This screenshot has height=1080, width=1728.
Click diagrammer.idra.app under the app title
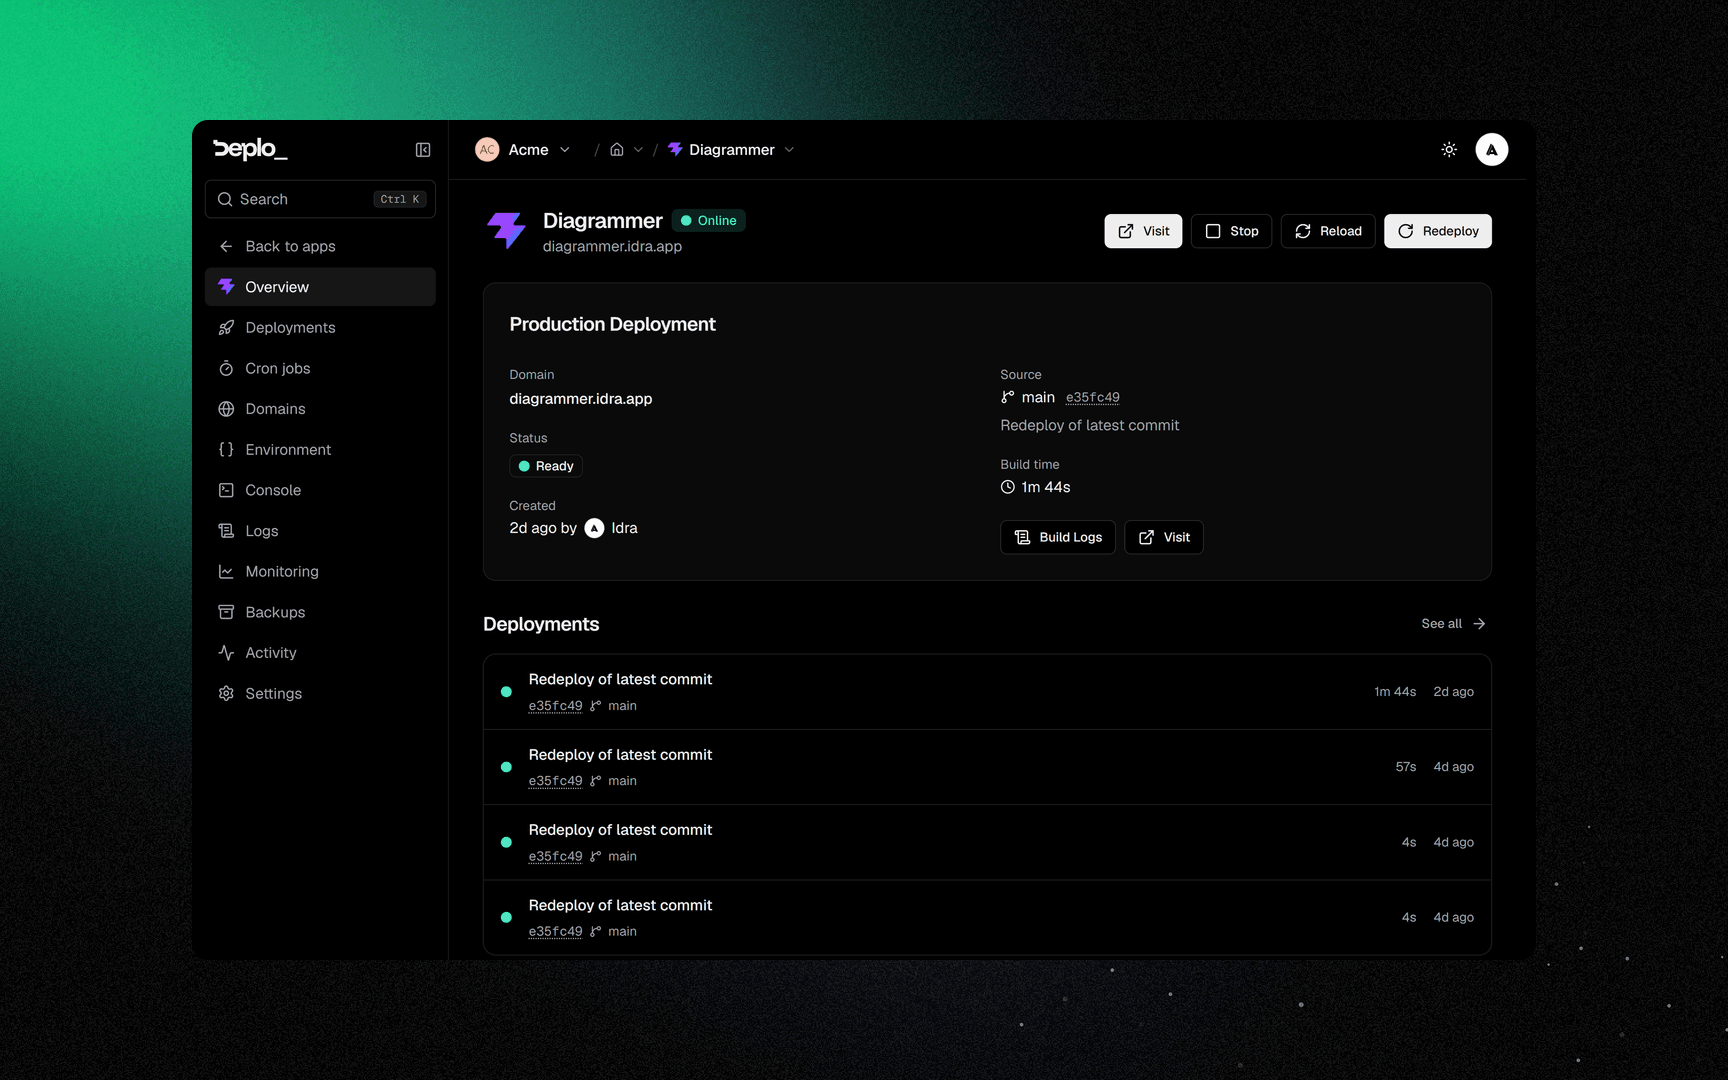(x=612, y=246)
